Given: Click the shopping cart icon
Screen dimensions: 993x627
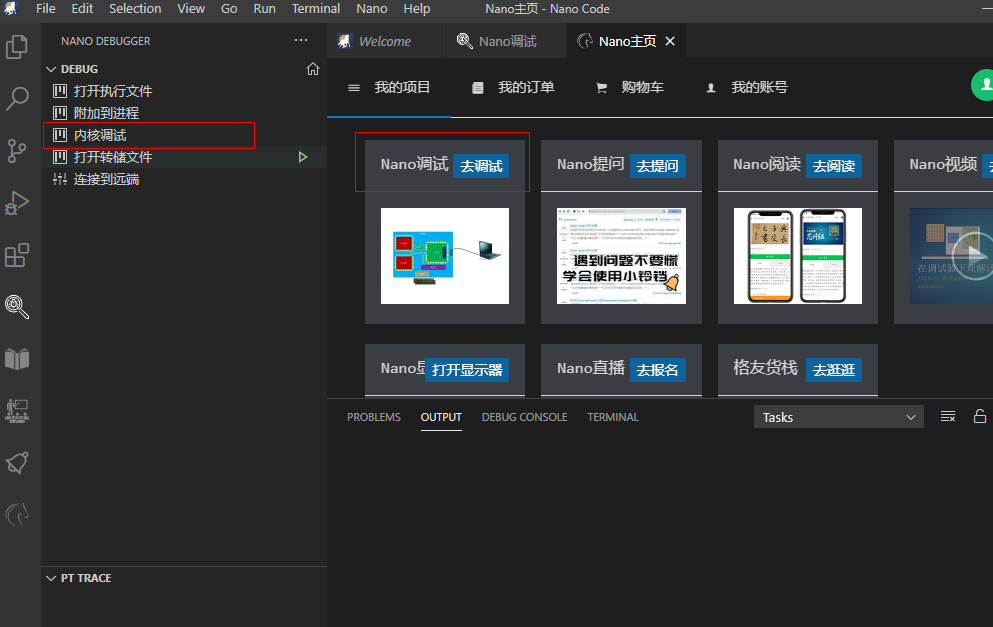Looking at the screenshot, I should coord(602,88).
